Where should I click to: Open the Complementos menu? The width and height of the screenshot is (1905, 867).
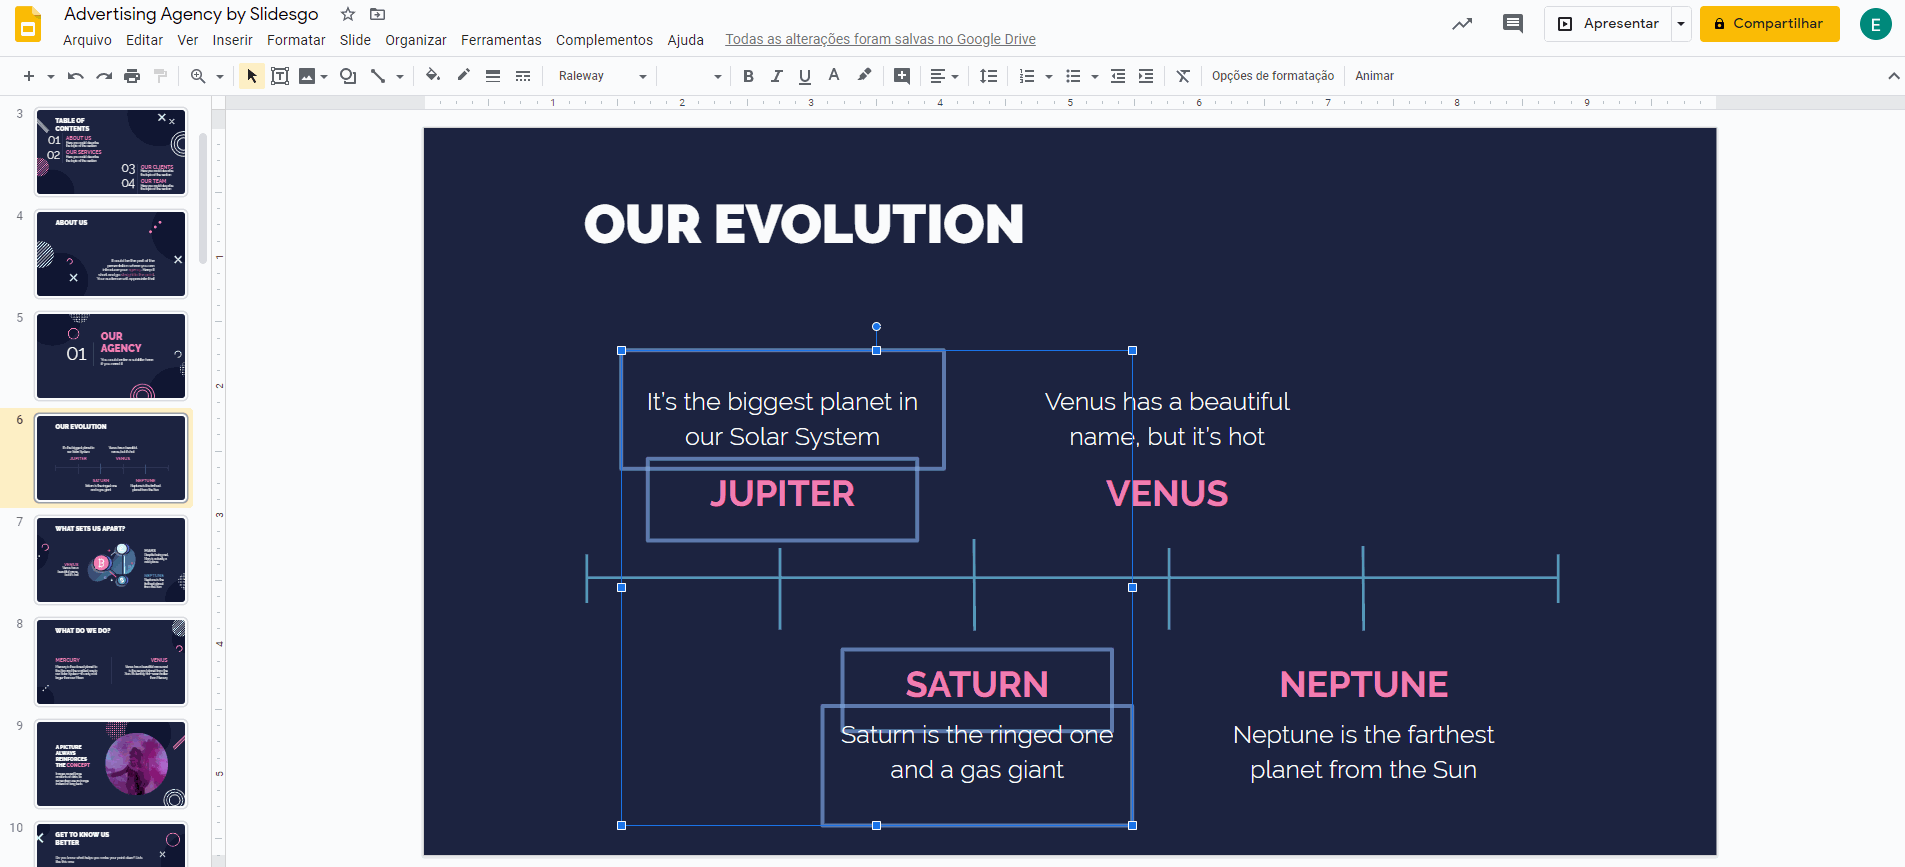(x=604, y=40)
